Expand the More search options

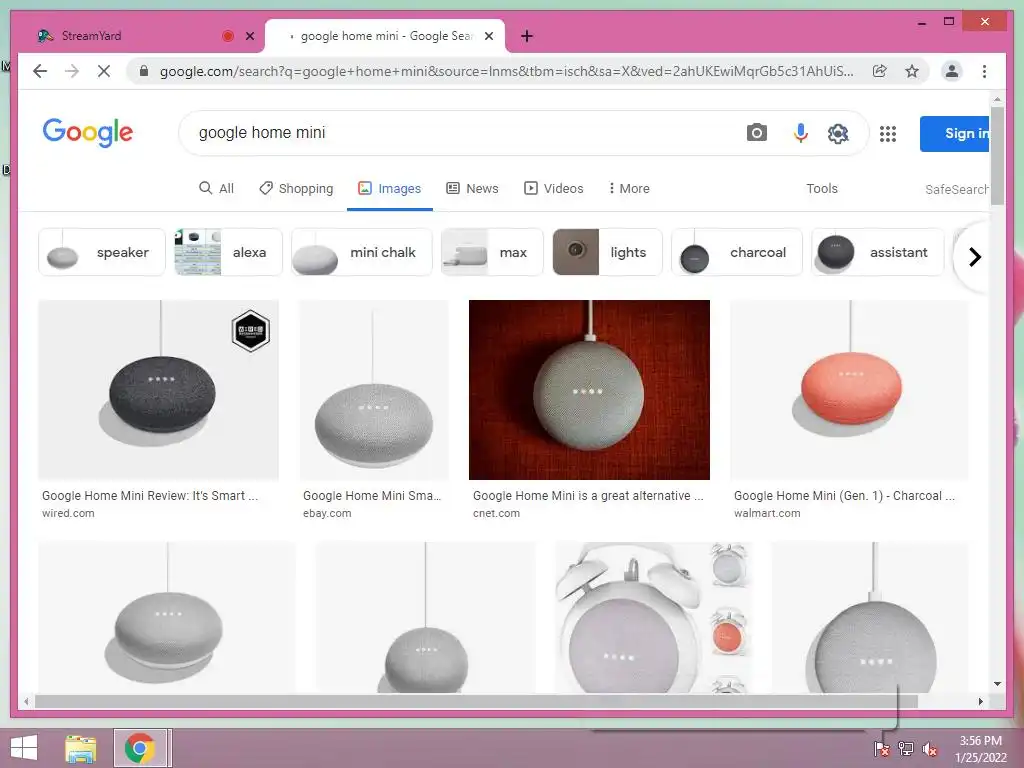[629, 189]
